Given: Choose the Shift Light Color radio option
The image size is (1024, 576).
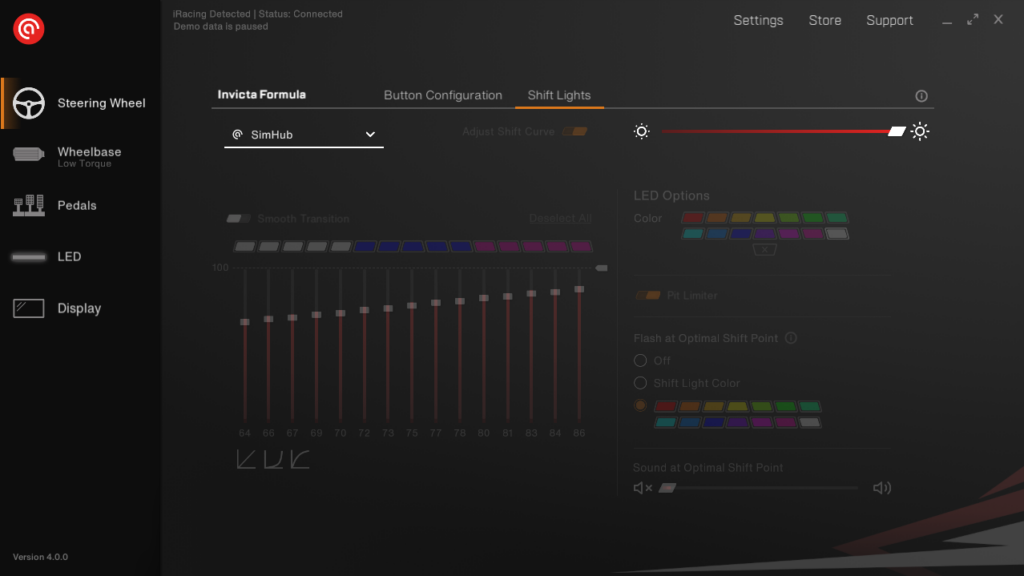Looking at the screenshot, I should tap(639, 383).
